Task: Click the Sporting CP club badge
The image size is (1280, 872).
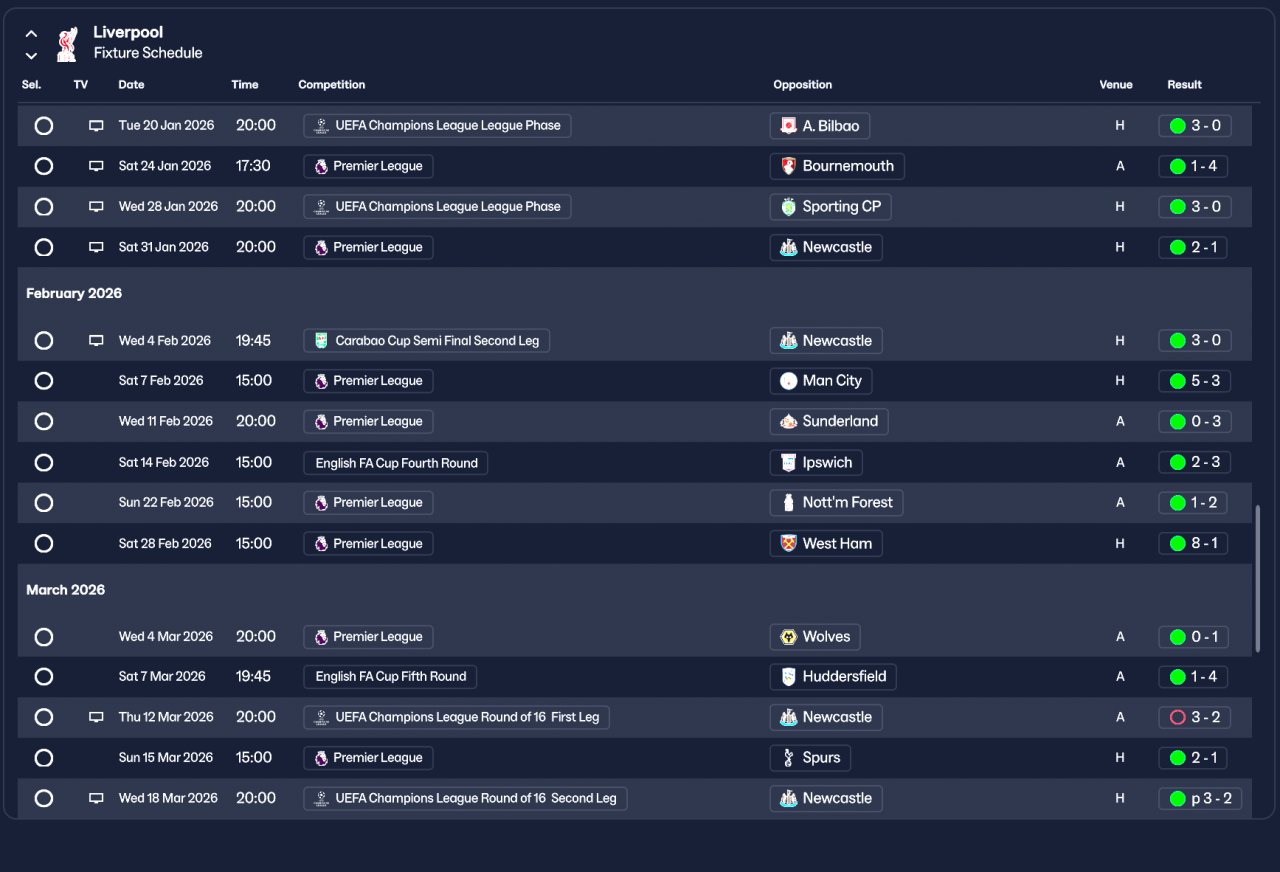Action: (x=788, y=207)
